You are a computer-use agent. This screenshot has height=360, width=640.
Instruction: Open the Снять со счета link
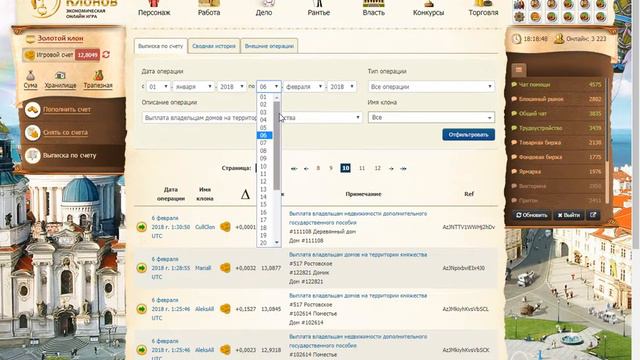tap(65, 133)
